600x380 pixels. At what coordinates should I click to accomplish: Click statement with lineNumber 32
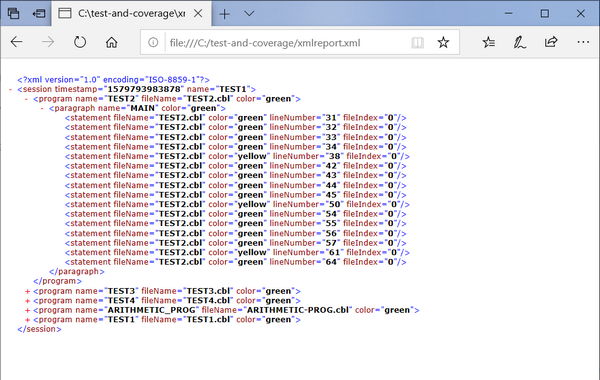235,127
